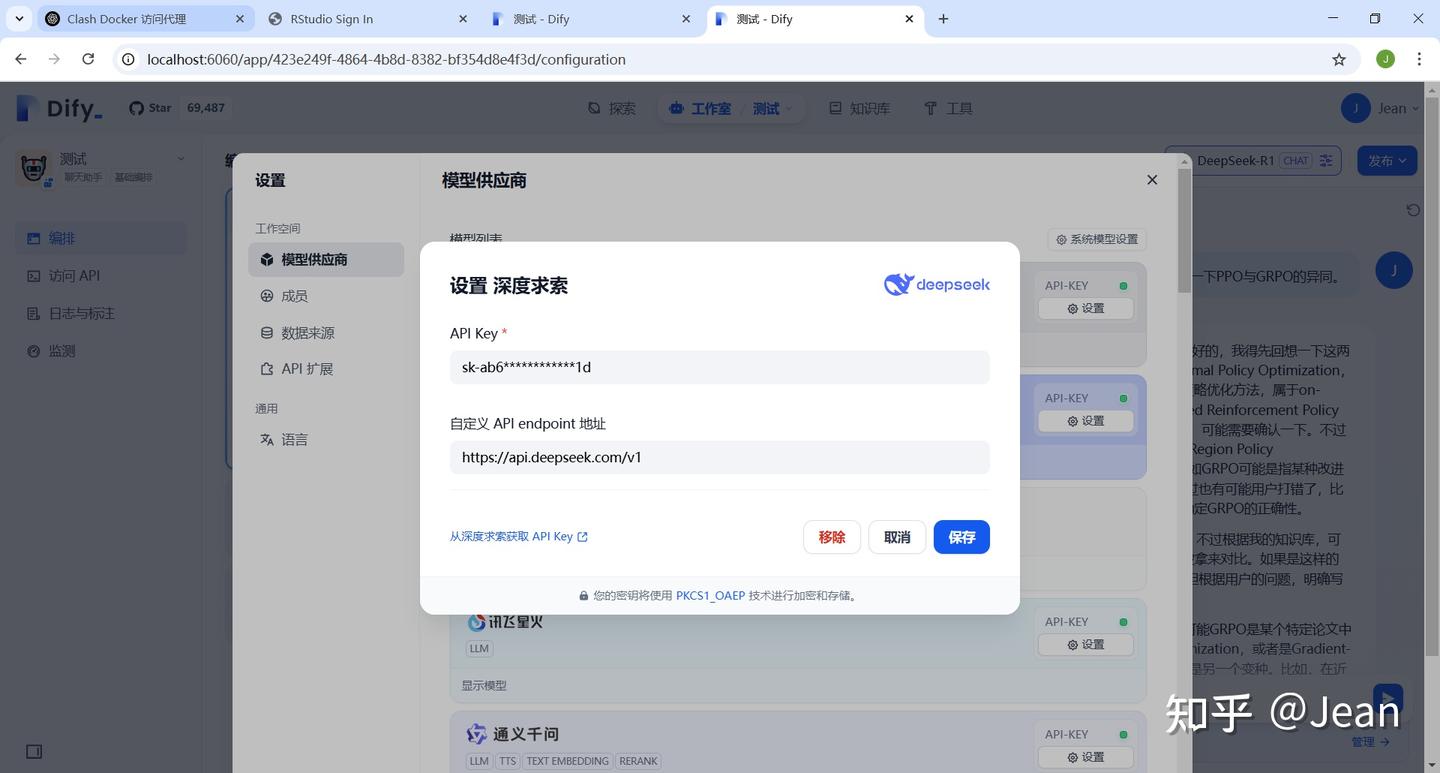The image size is (1440, 773).
Task: Open the 编排 section in left sidebar
Action: (x=60, y=238)
